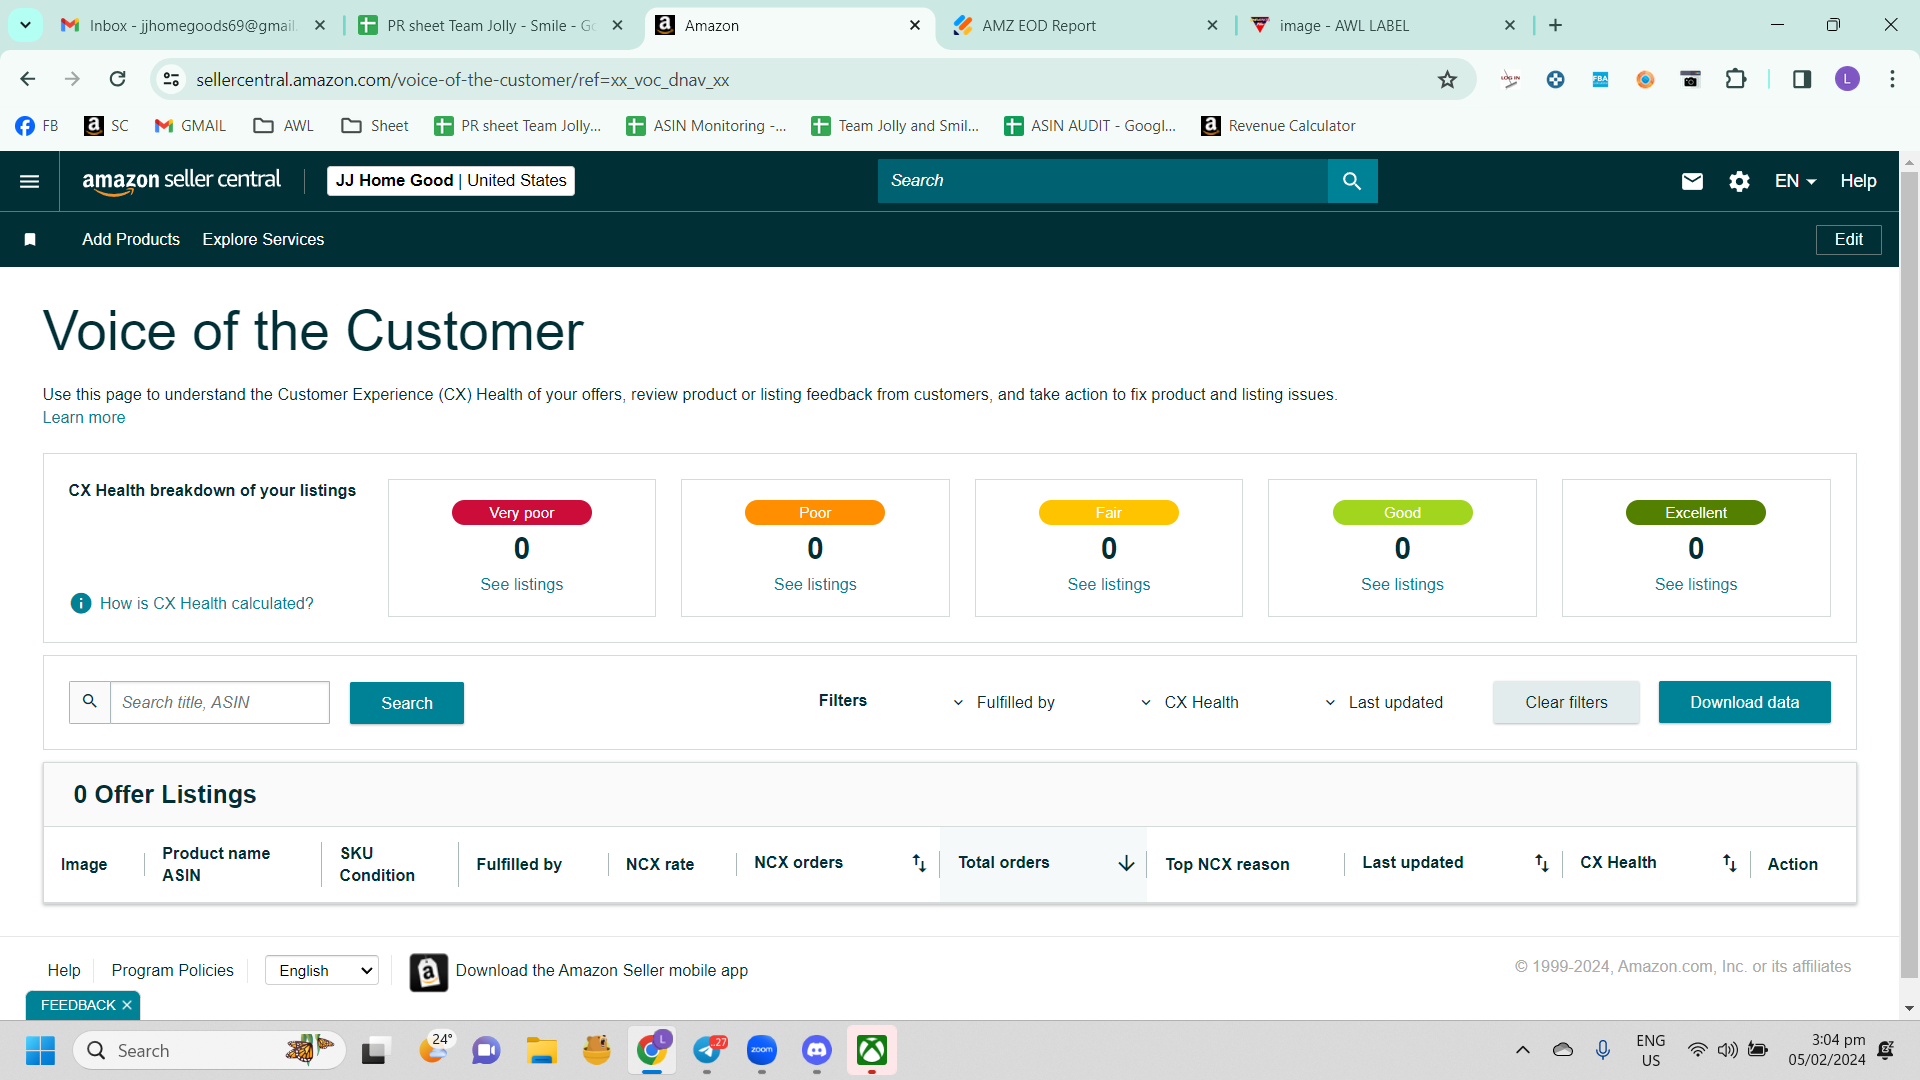Screen dimensions: 1920x1080
Task: Open the EN language menu
Action: tap(1795, 181)
